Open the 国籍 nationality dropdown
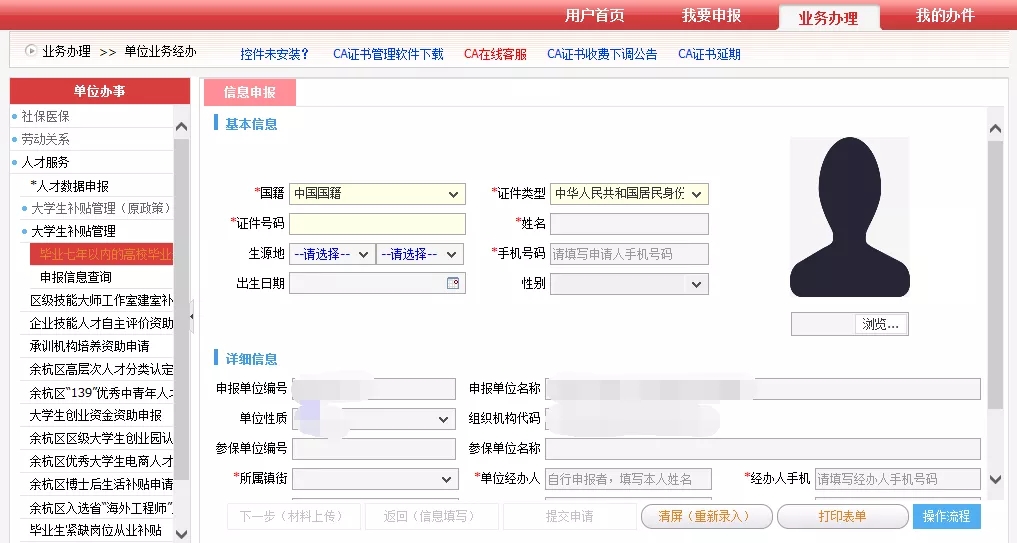The image size is (1017, 543). tap(377, 194)
